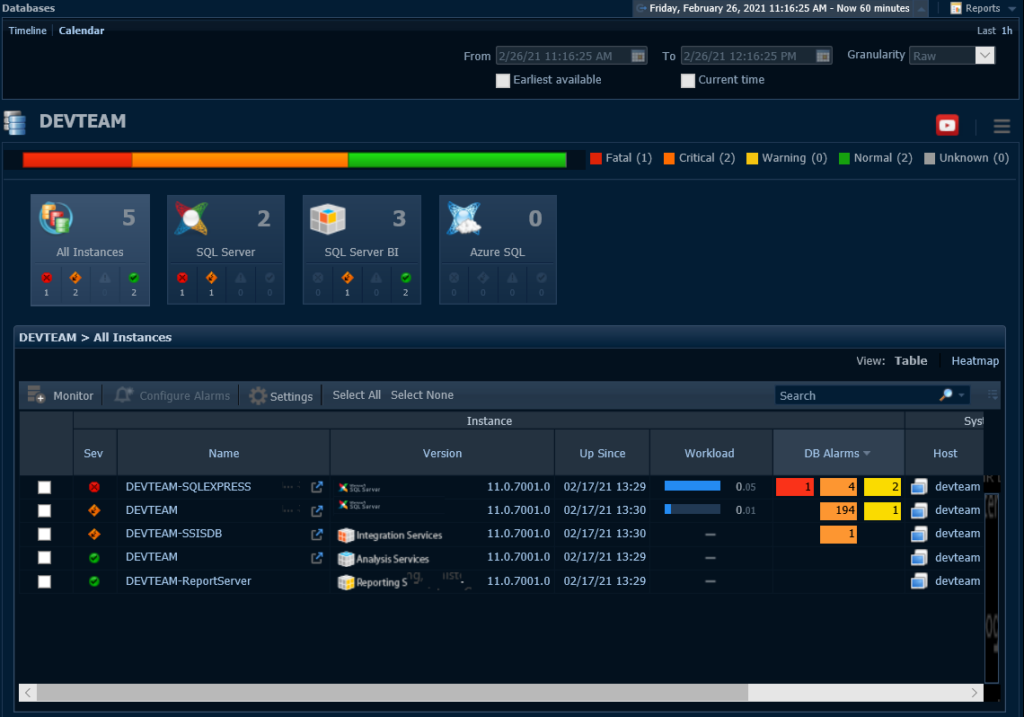Click the Critical (2) legend entry
The height and width of the screenshot is (717, 1024).
click(699, 158)
